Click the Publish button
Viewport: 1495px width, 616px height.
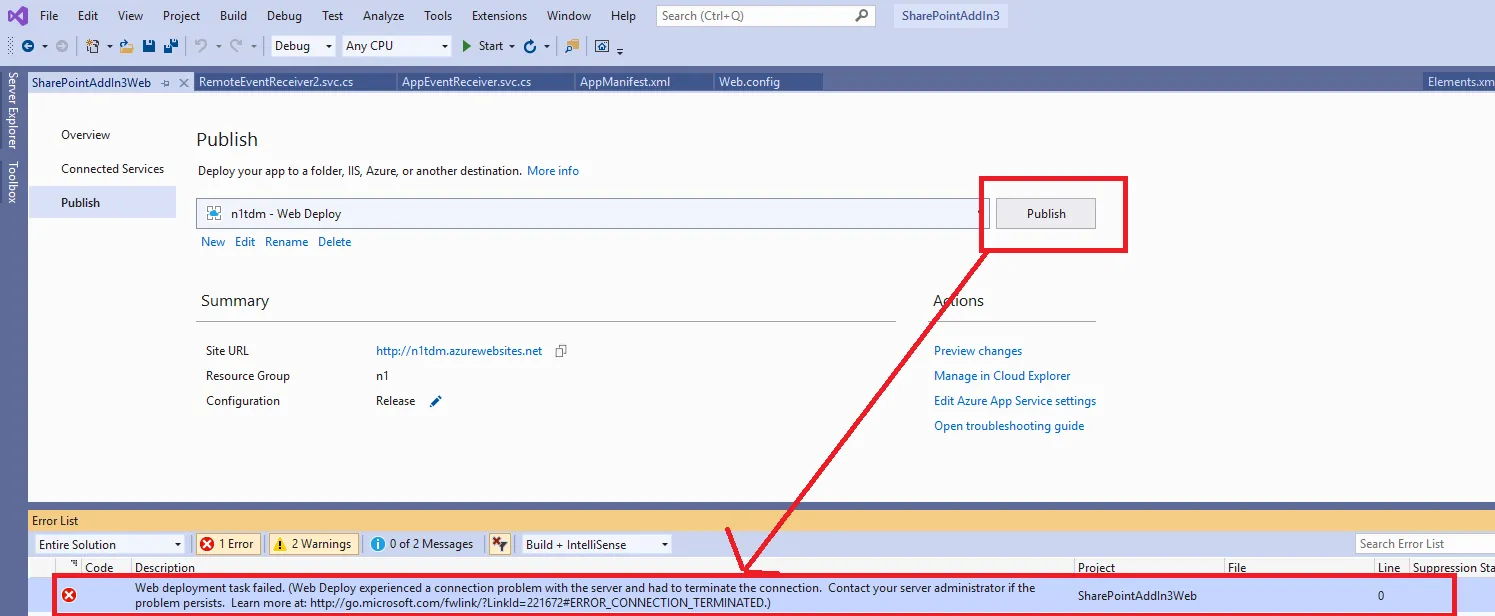[1046, 214]
